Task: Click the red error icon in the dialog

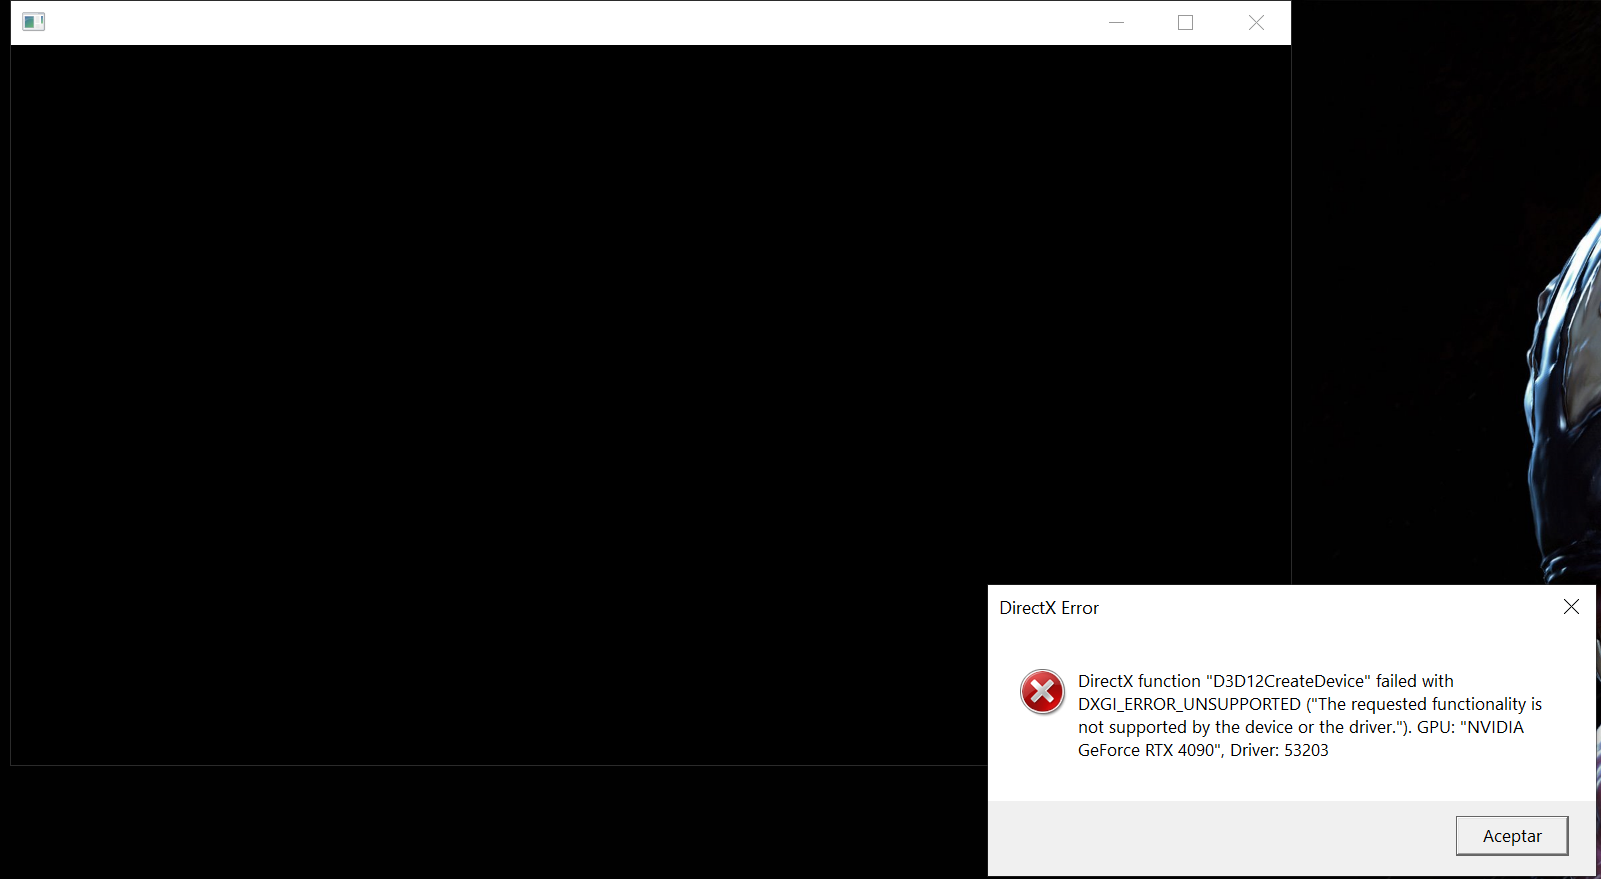Action: point(1042,692)
